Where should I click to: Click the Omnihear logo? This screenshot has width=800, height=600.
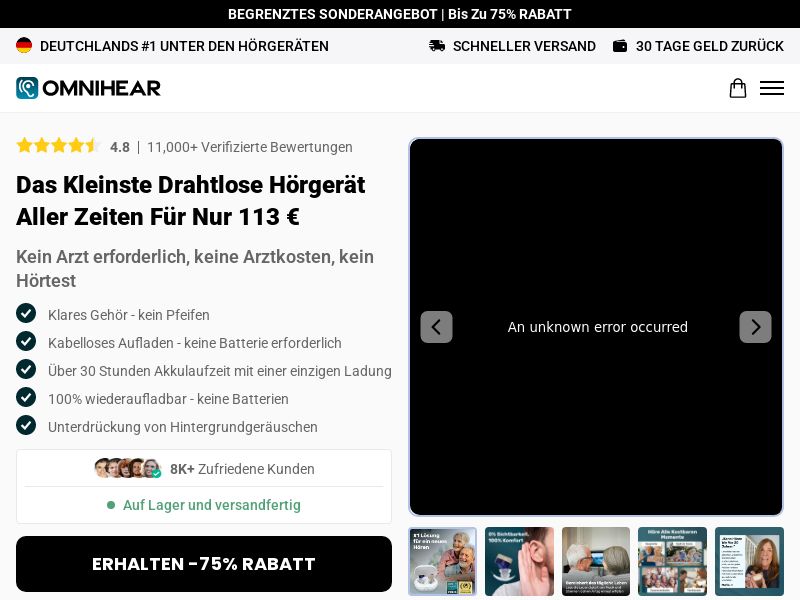[88, 88]
